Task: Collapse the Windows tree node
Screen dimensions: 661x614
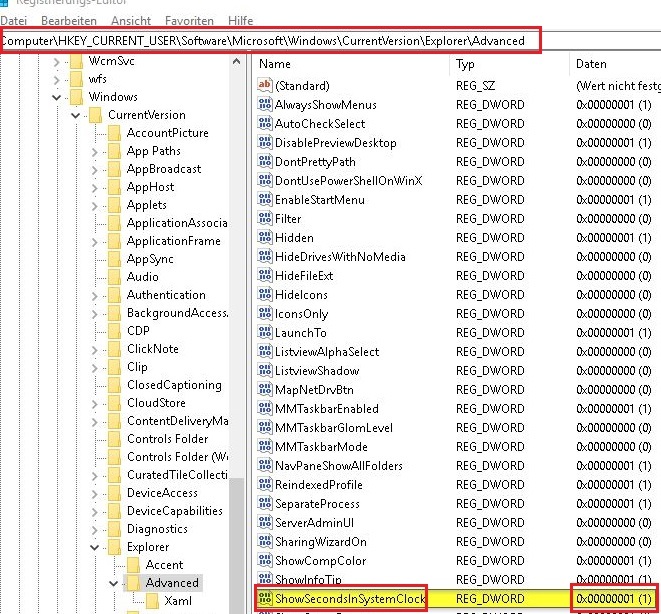Action: pyautogui.click(x=56, y=97)
